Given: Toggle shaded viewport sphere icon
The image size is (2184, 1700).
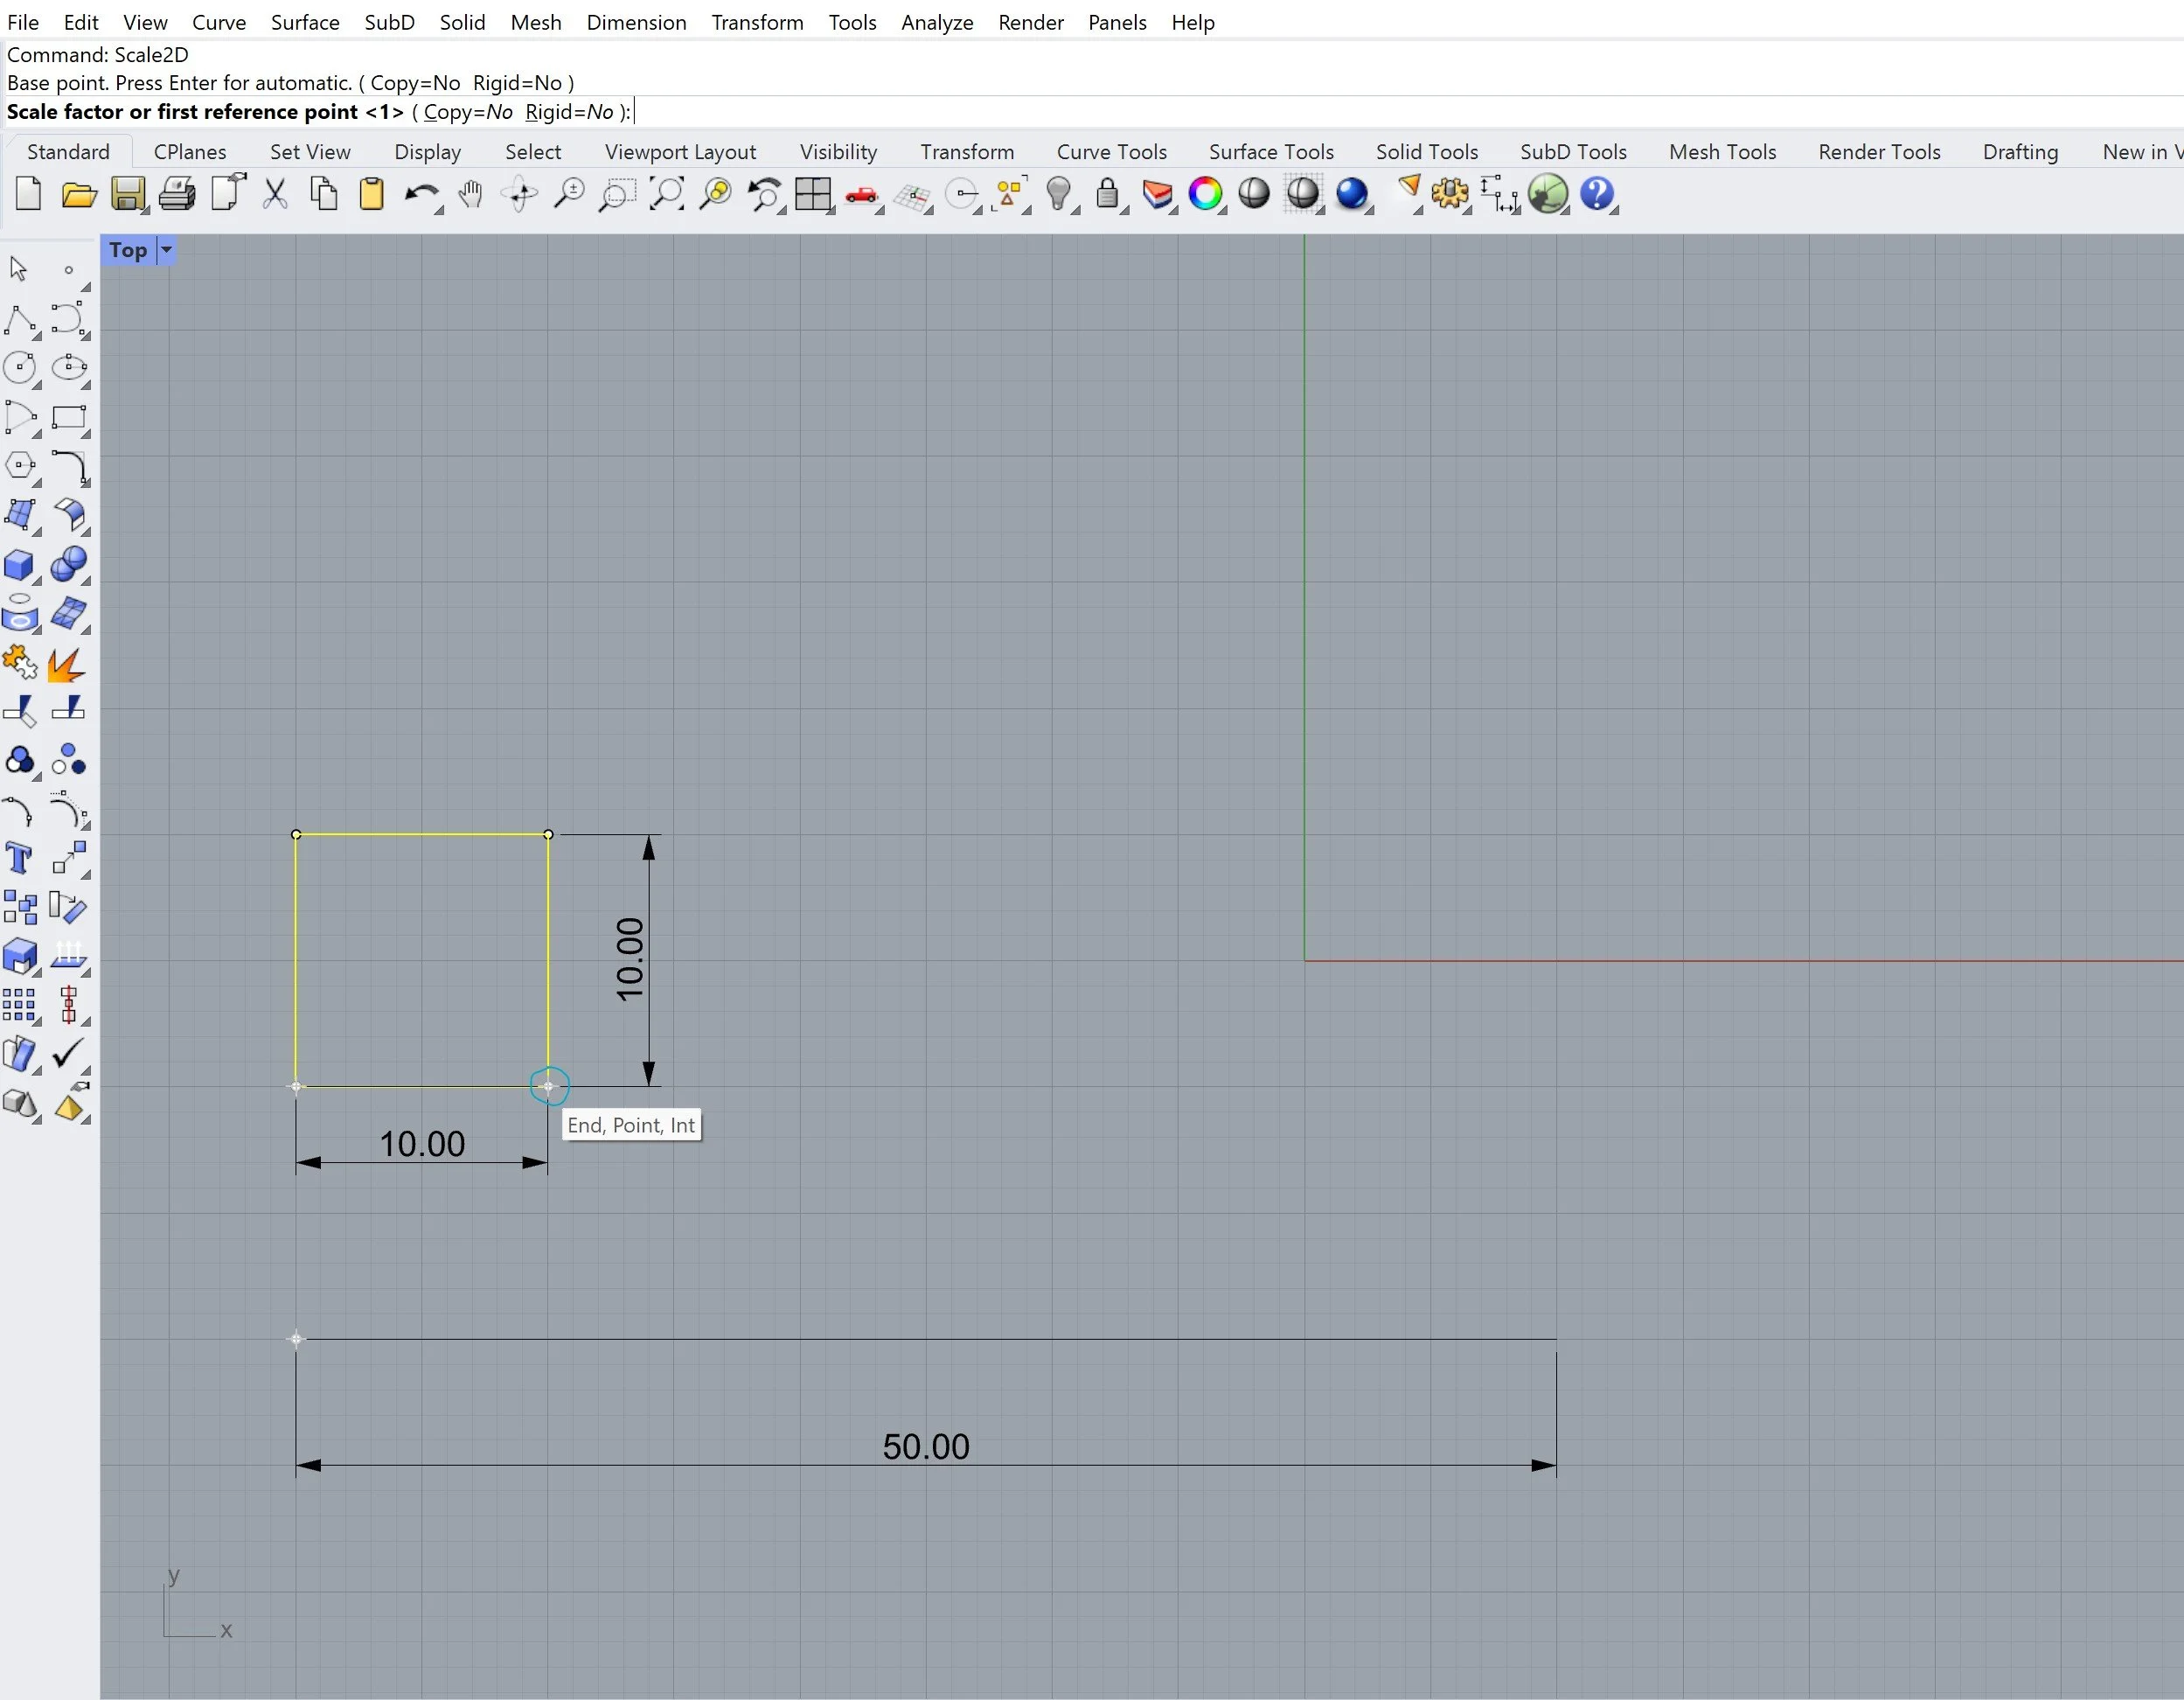Looking at the screenshot, I should 1254,194.
